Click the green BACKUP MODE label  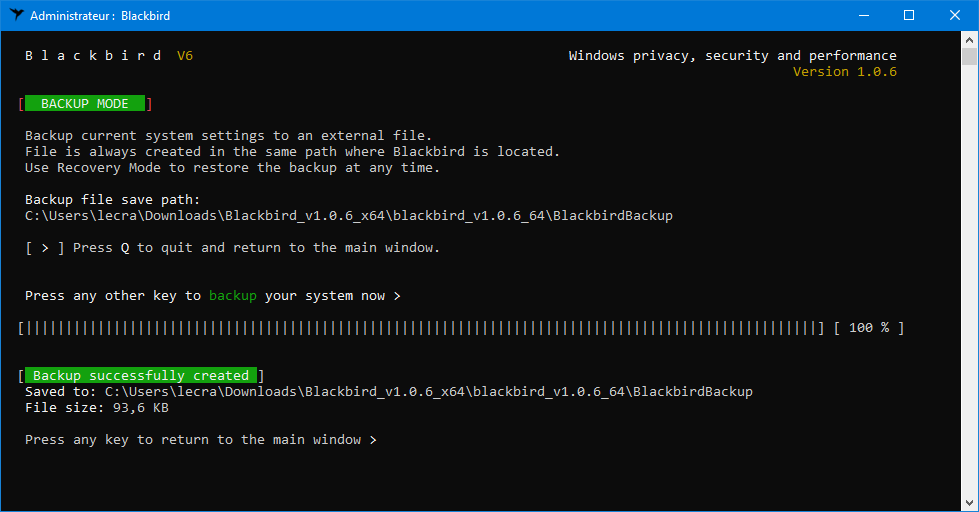[85, 104]
